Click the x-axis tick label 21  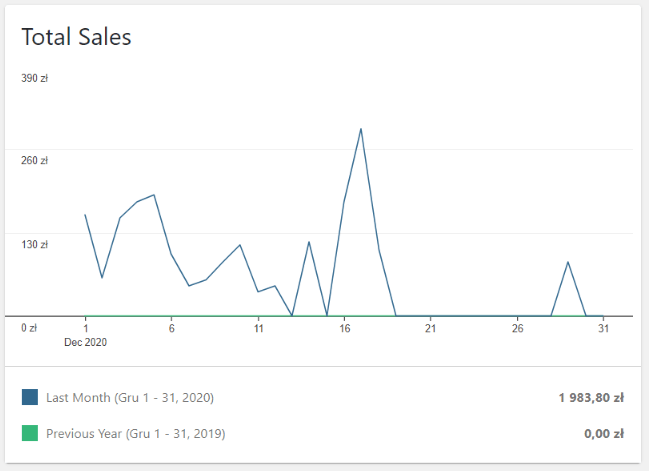pyautogui.click(x=430, y=327)
